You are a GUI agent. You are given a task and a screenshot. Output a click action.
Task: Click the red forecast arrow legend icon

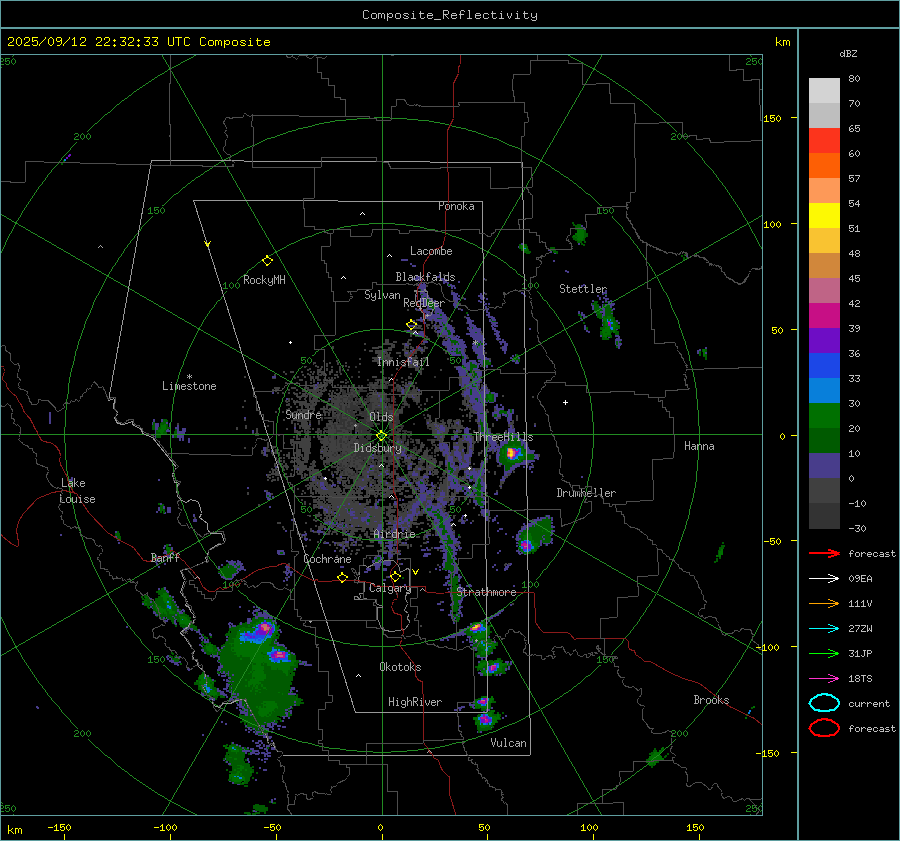824,553
